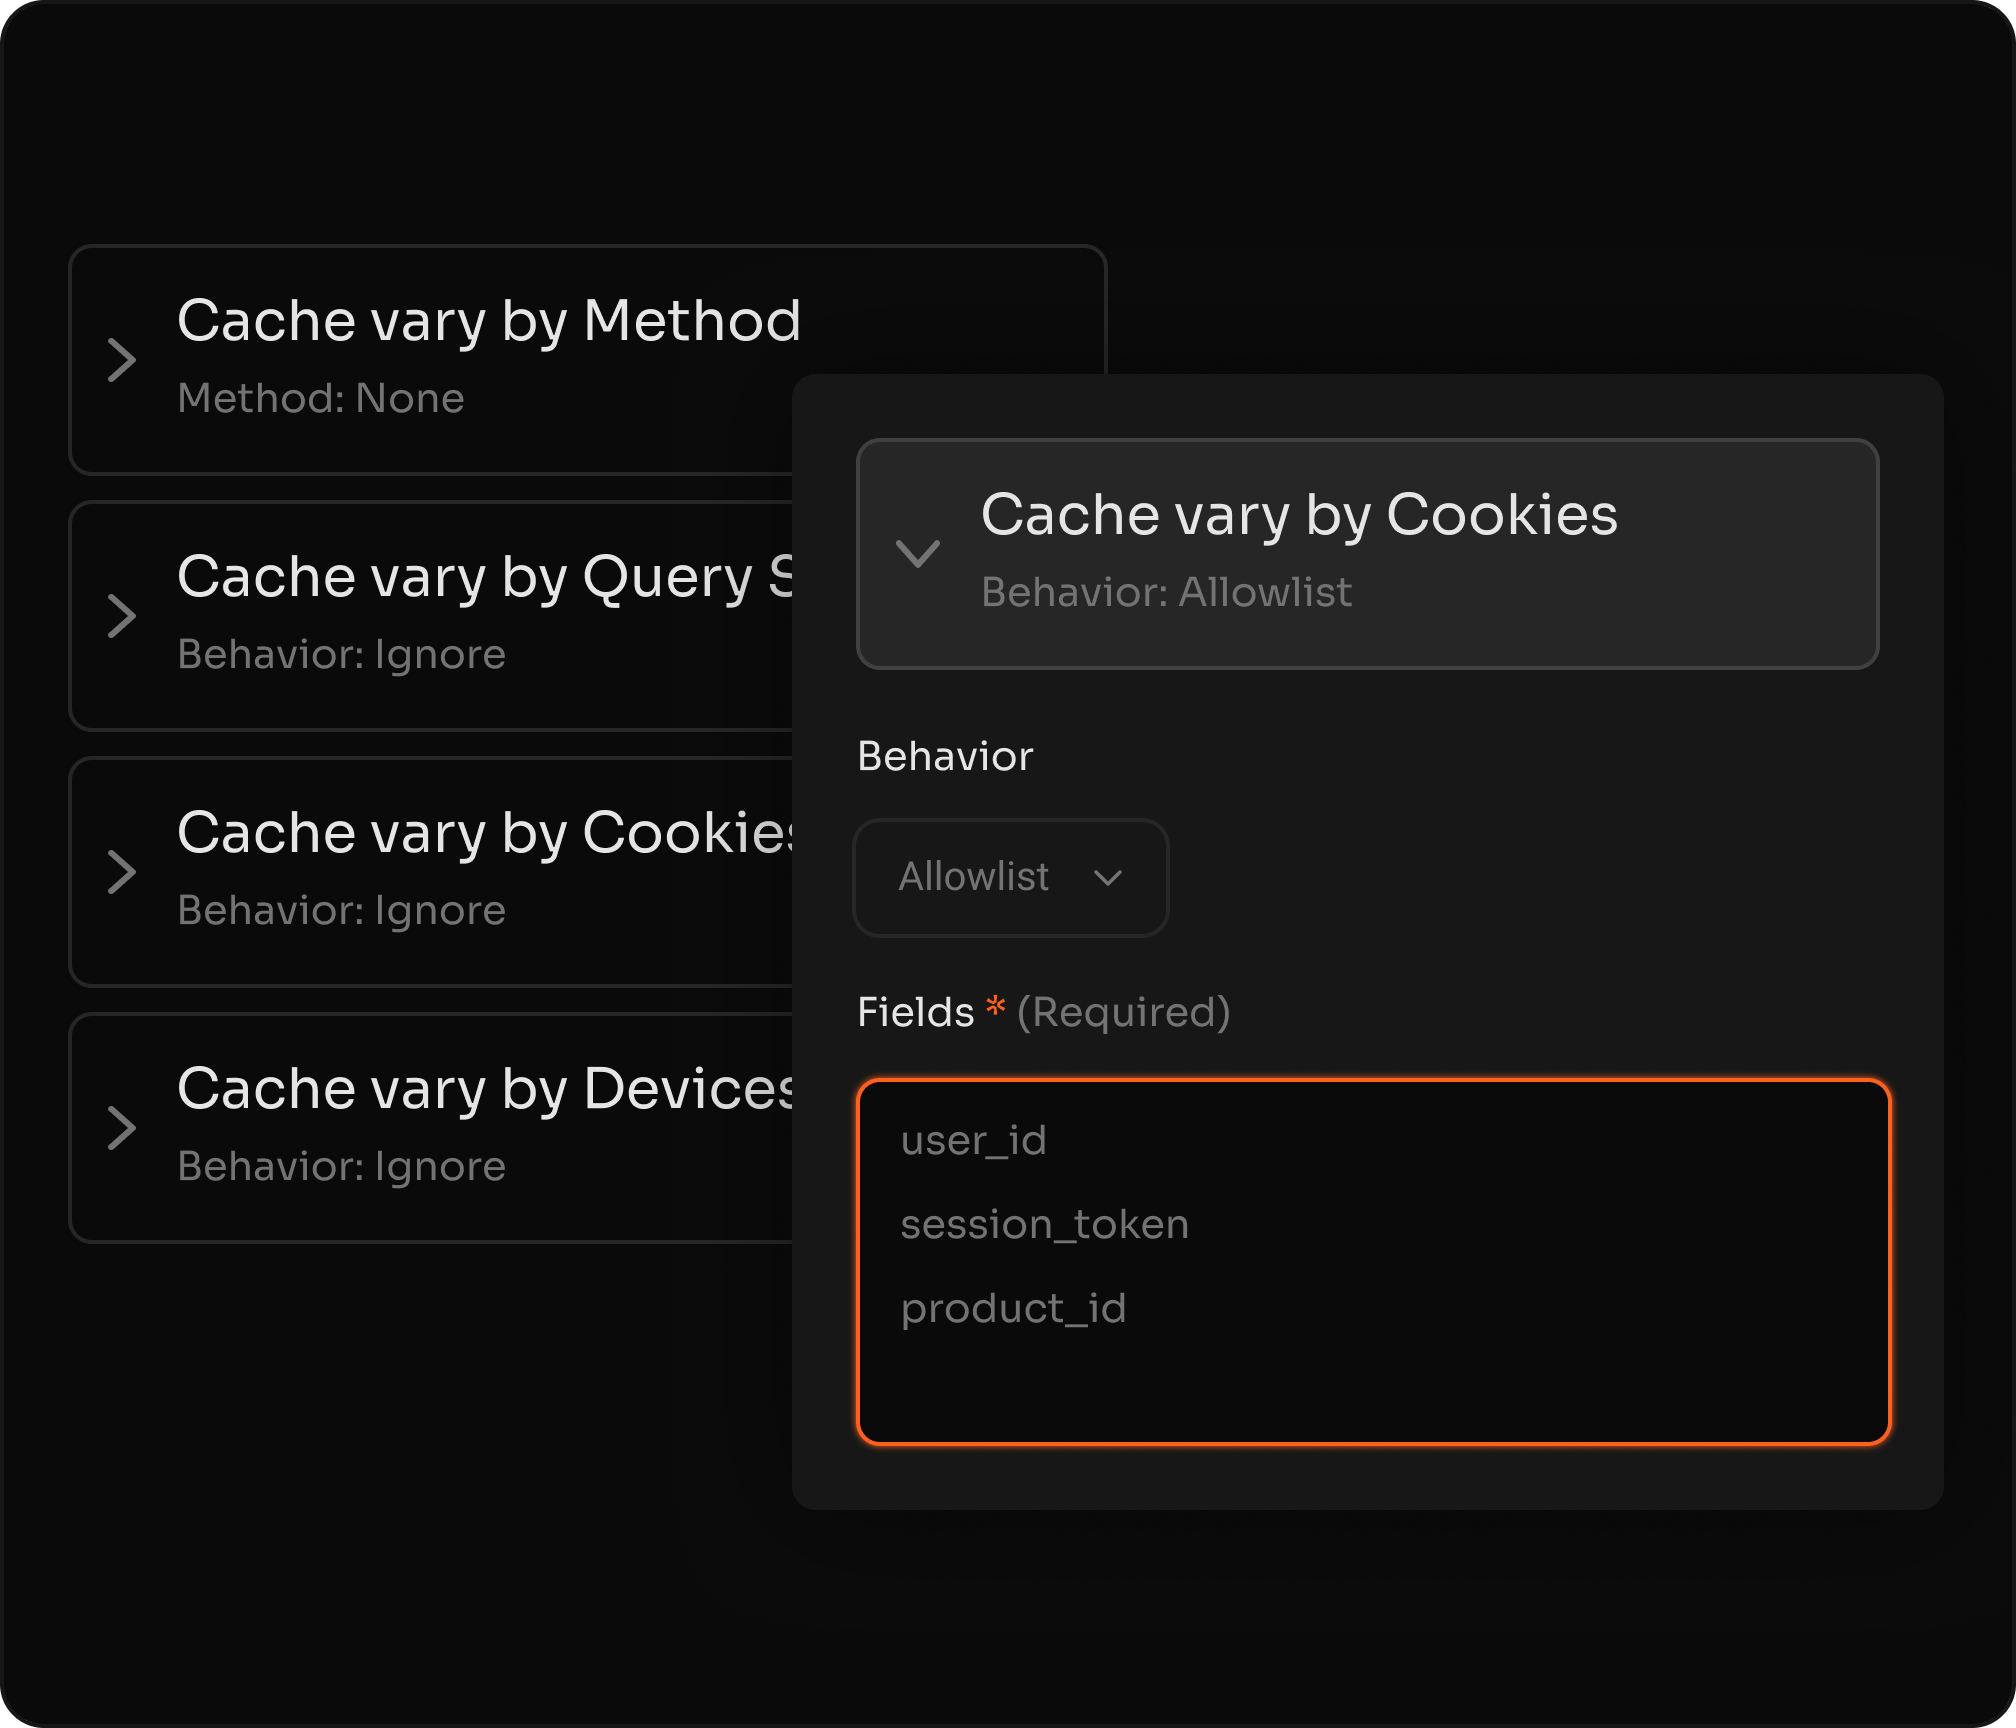Select the user_id field entry
This screenshot has width=2016, height=1728.
tap(972, 1140)
